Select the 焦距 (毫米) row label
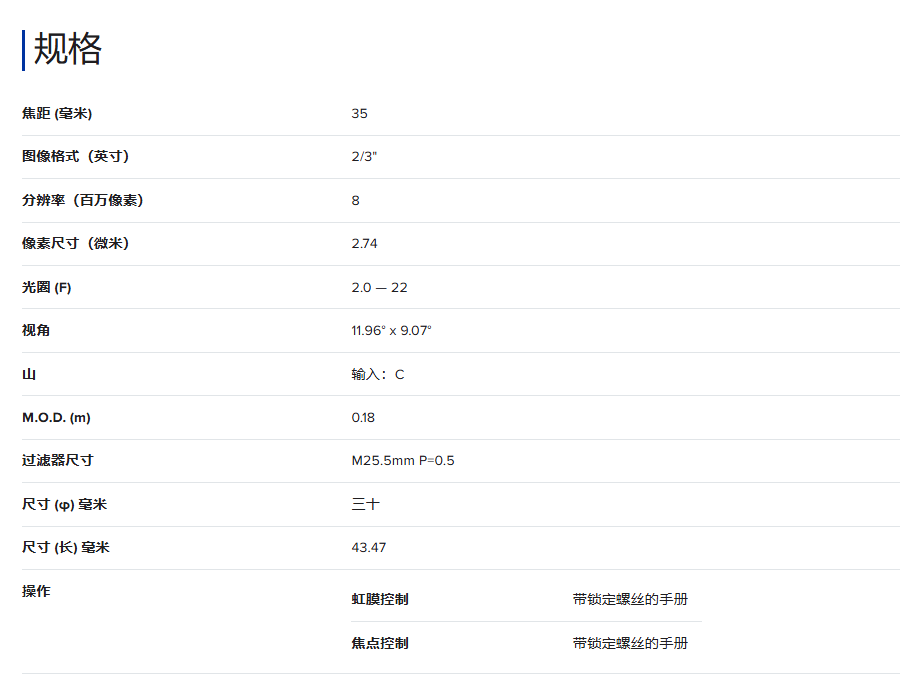900x676 pixels. click(x=57, y=114)
